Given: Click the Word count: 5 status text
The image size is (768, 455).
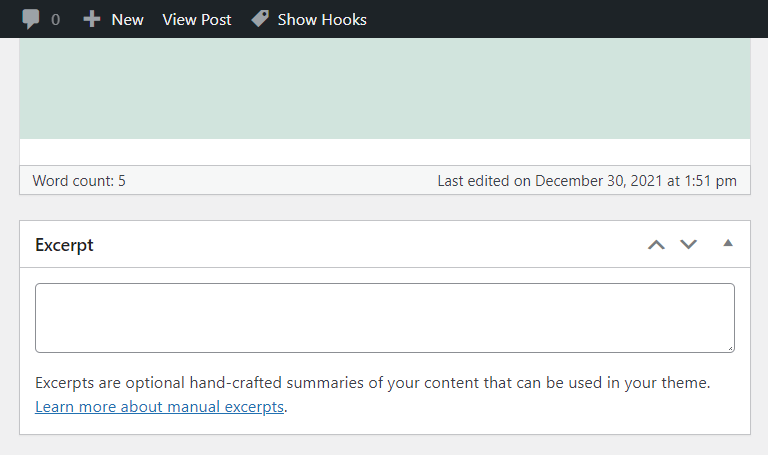Looking at the screenshot, I should 79,181.
